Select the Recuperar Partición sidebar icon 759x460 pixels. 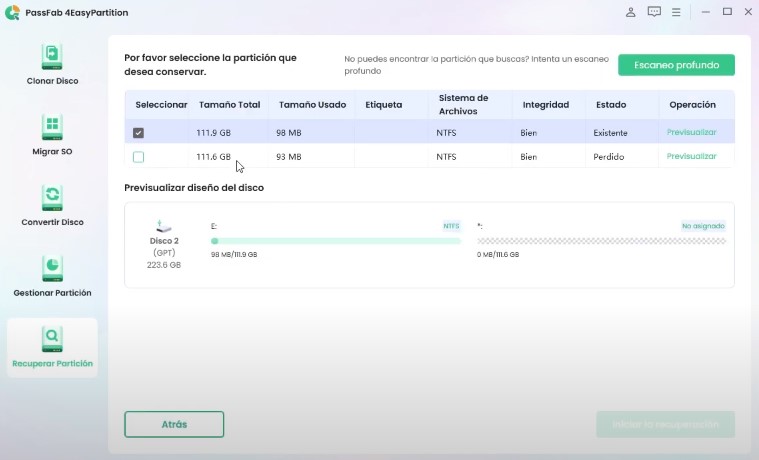point(52,338)
